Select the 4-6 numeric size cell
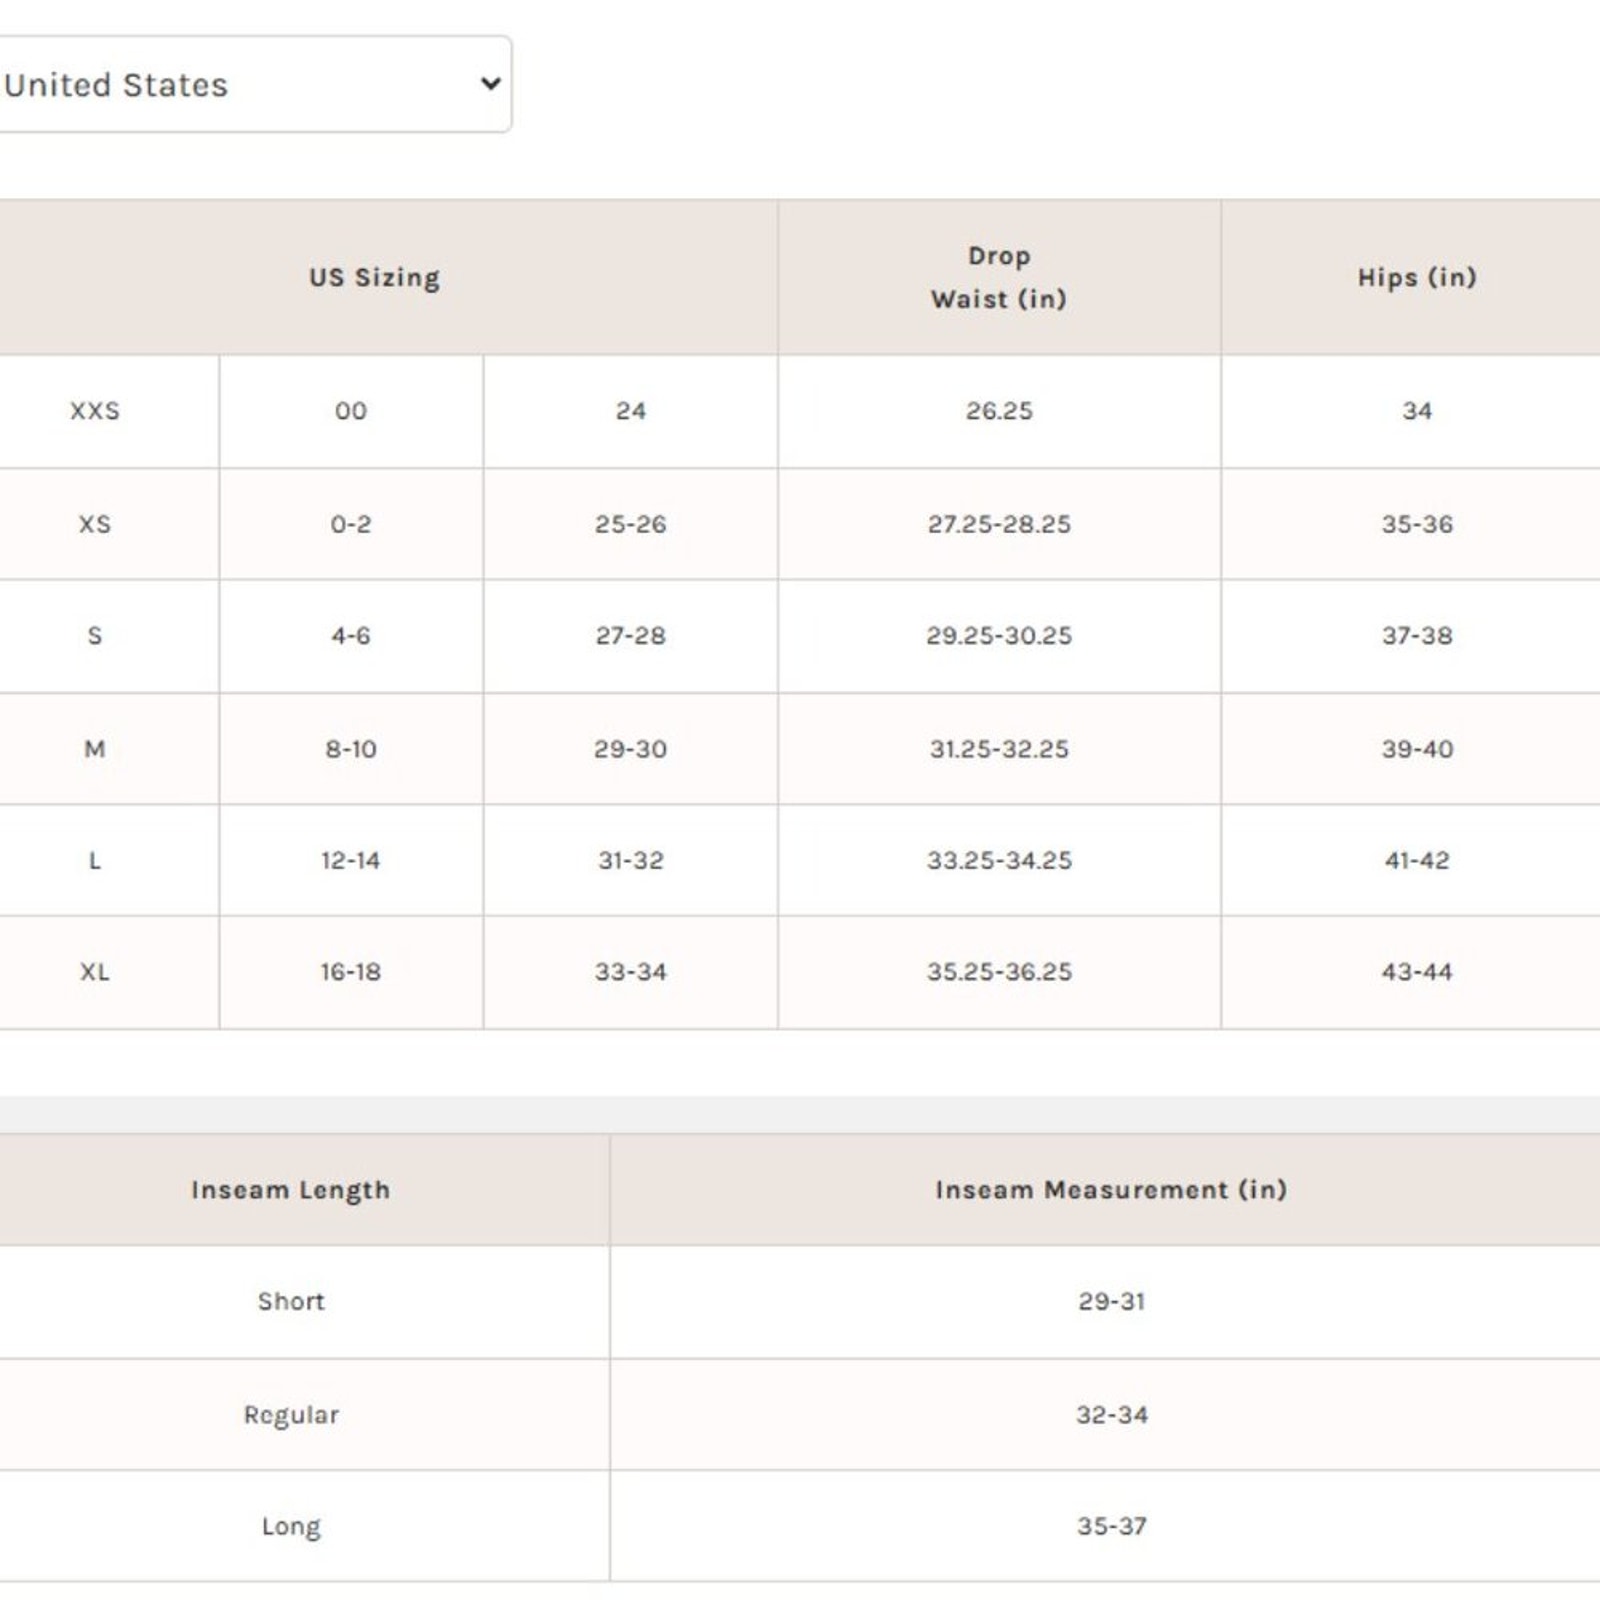This screenshot has width=1600, height=1600. point(351,636)
